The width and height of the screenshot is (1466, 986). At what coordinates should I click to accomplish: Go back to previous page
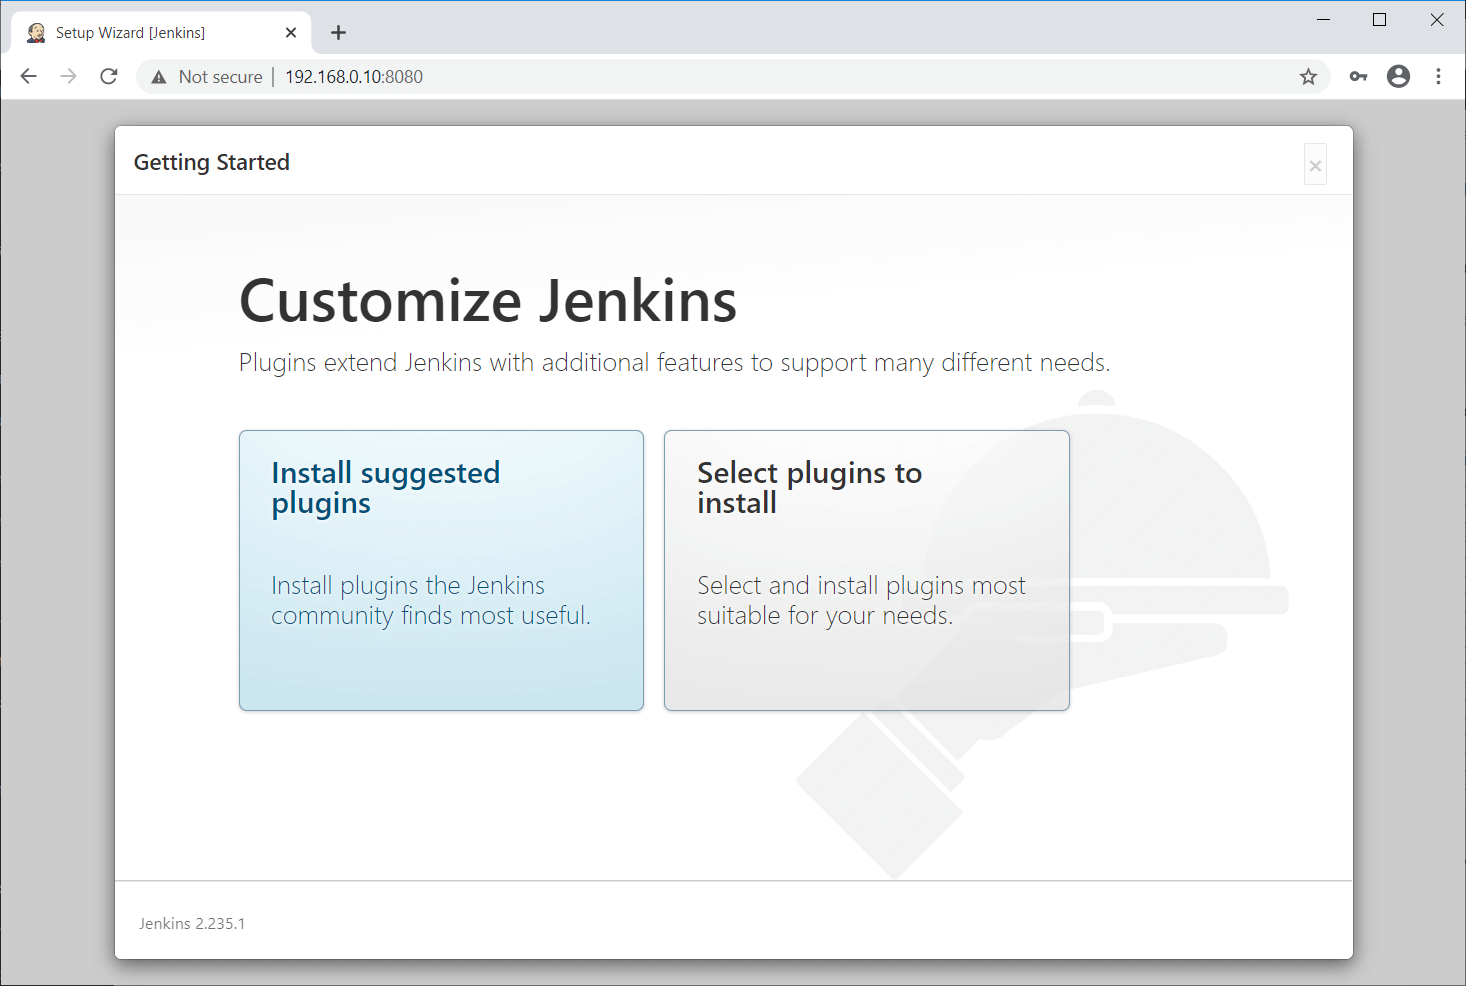(29, 77)
